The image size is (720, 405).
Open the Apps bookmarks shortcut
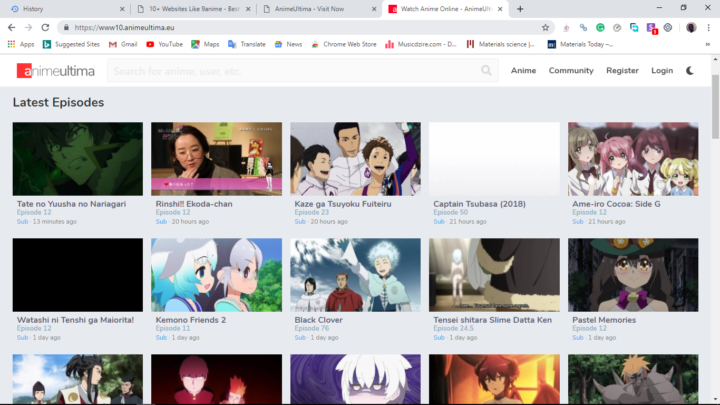click(x=21, y=45)
